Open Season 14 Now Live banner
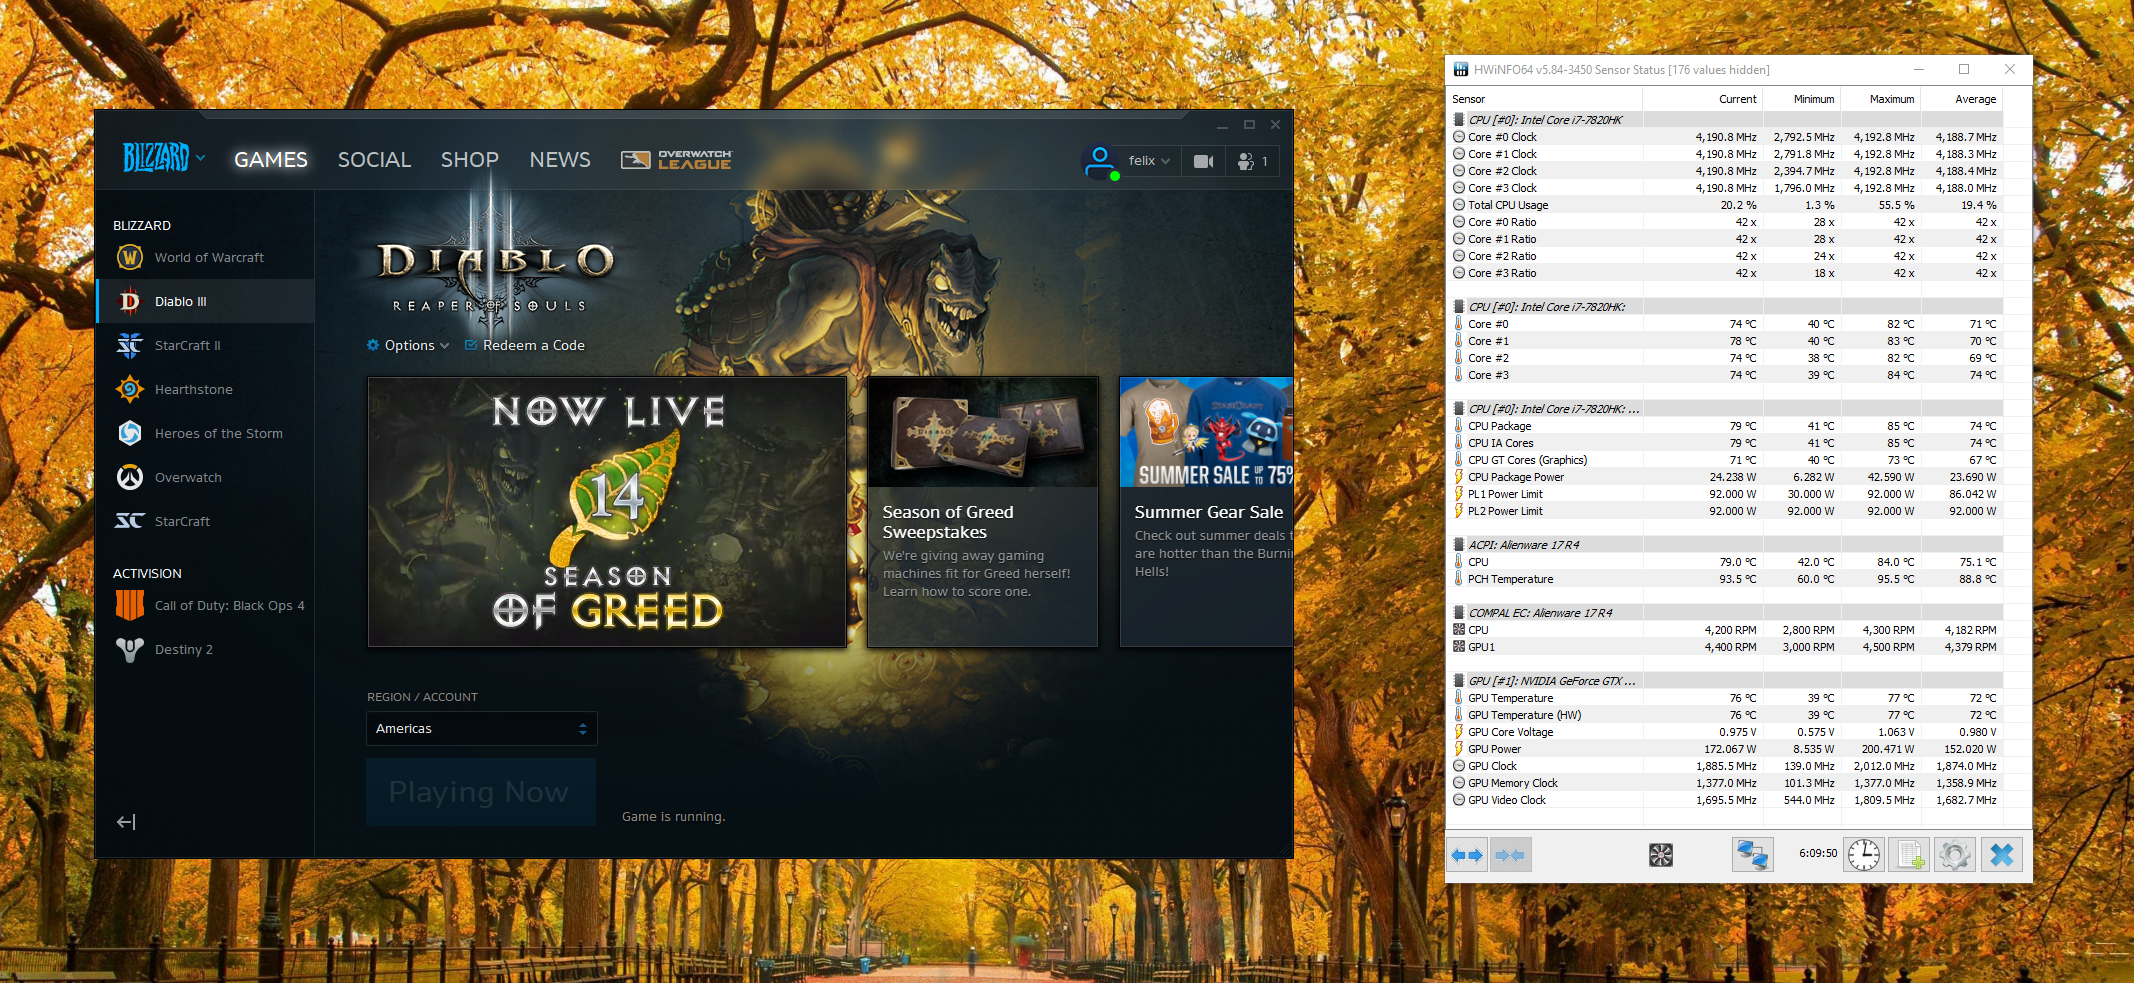The image size is (2134, 983). (x=607, y=512)
